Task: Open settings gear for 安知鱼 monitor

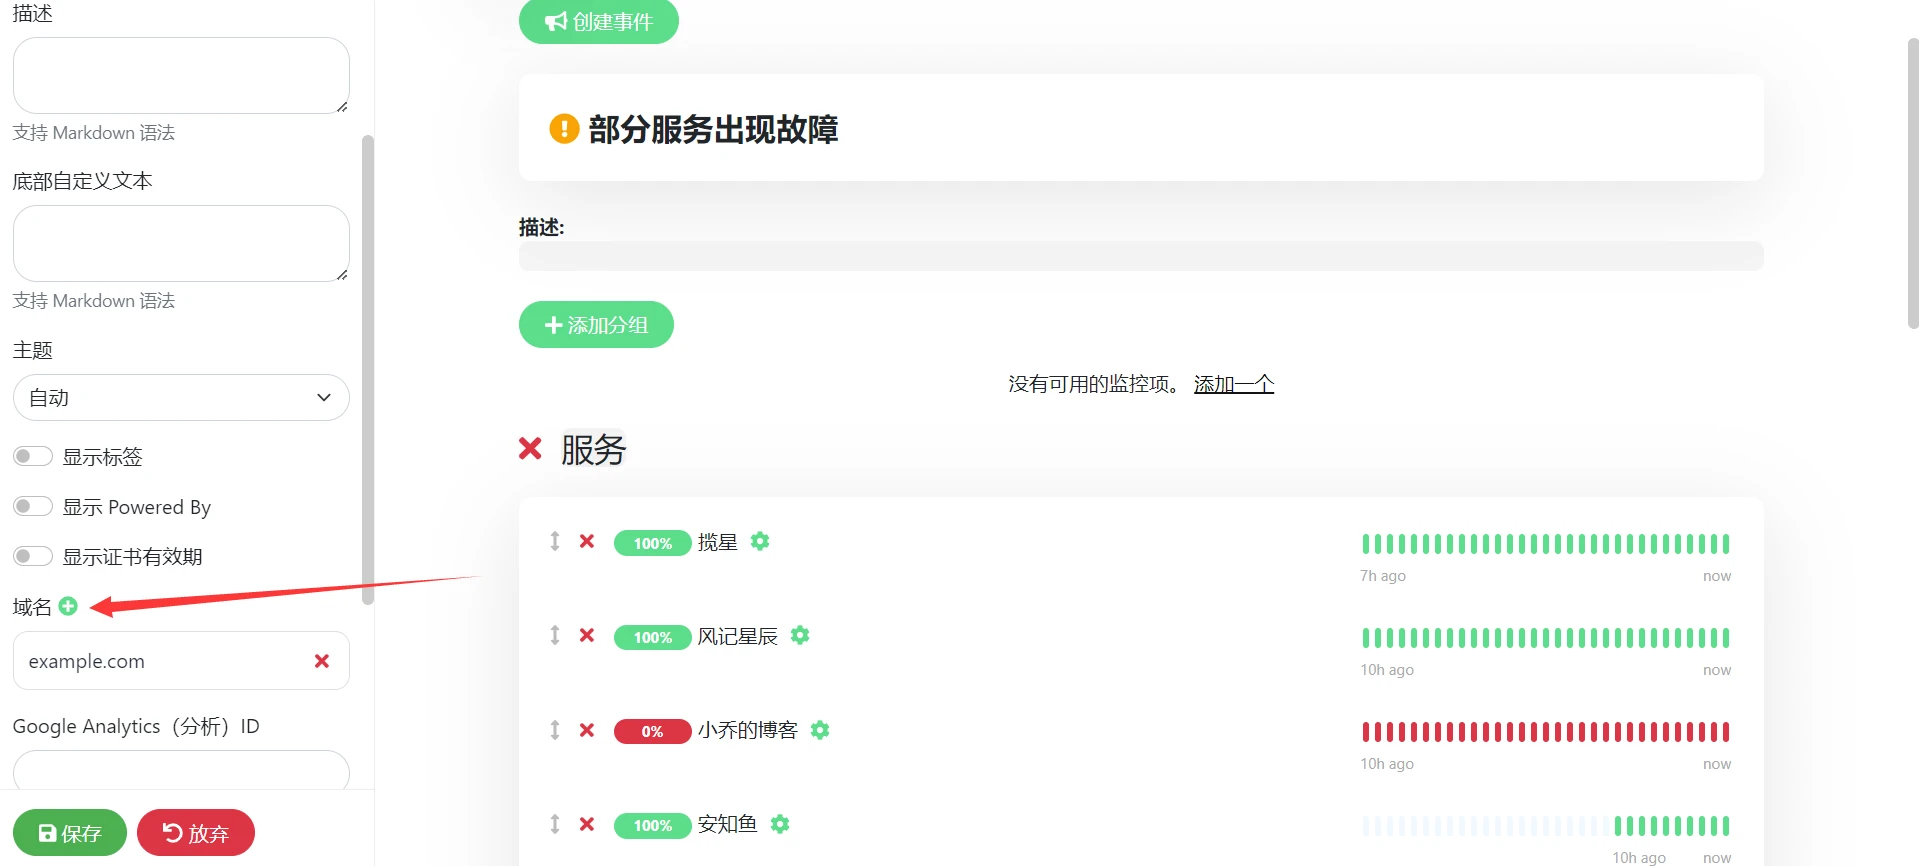Action: click(780, 824)
